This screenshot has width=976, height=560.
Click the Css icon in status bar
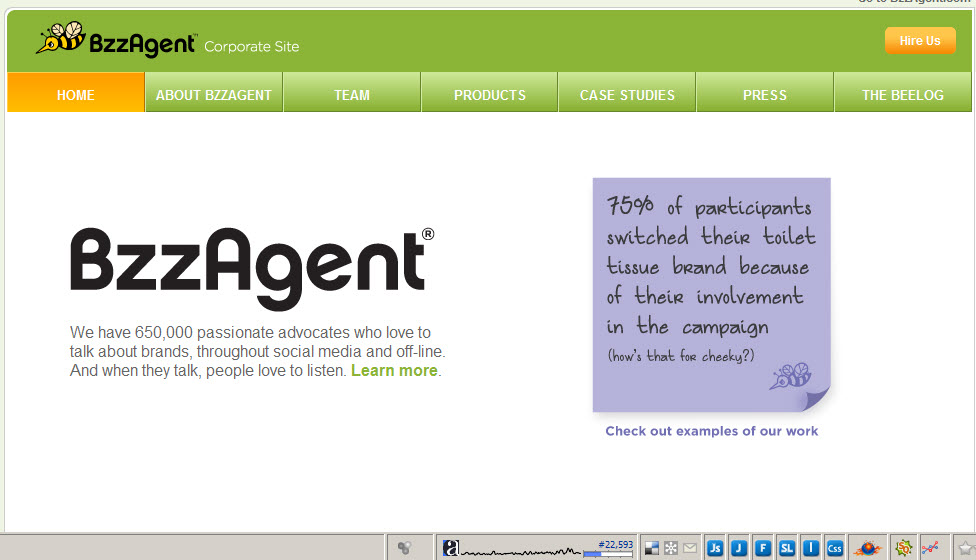[834, 547]
